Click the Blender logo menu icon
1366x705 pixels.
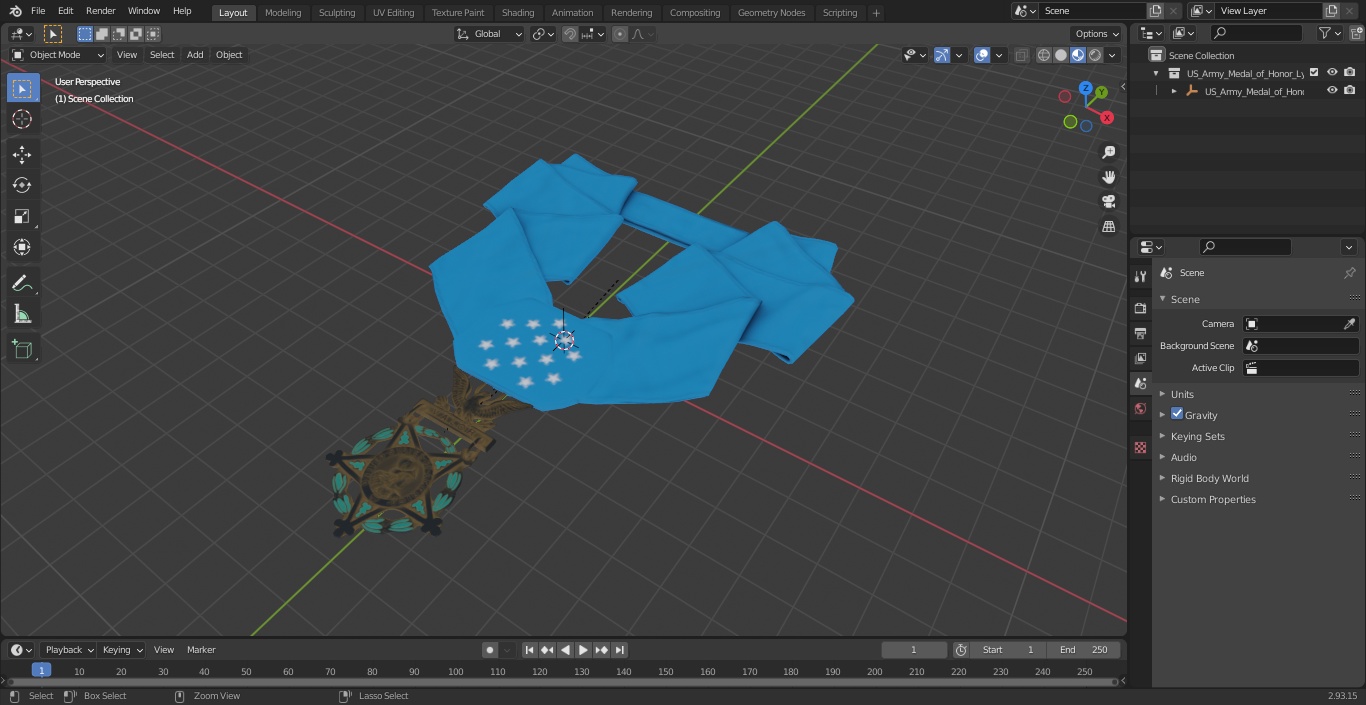16,11
